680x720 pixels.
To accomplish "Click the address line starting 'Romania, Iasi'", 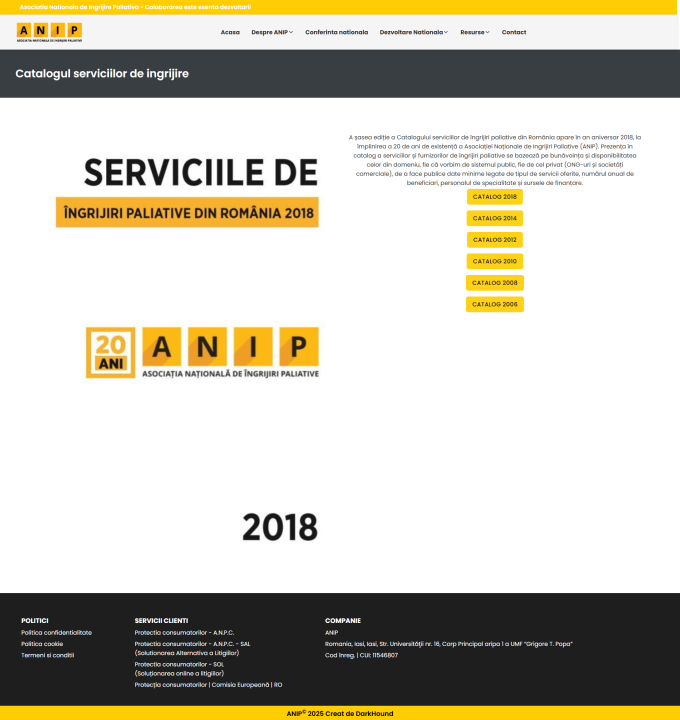I will [449, 644].
